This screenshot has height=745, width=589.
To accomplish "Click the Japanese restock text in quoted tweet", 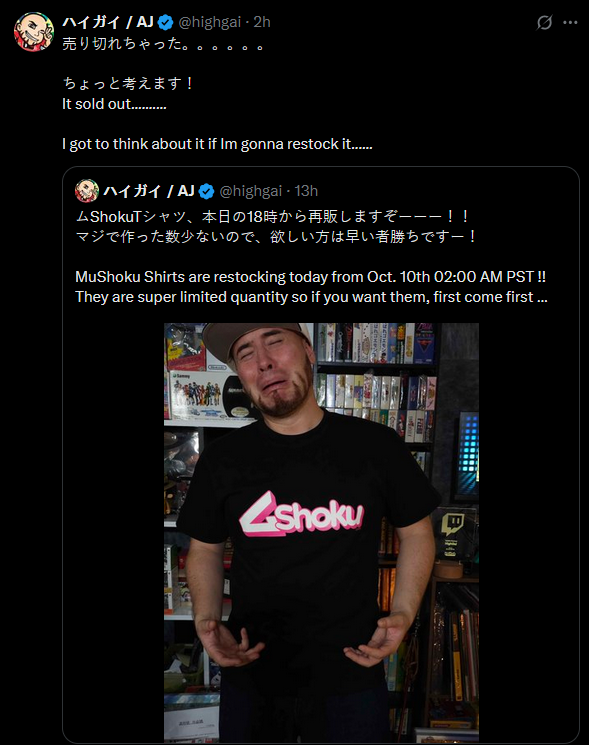I will (276, 226).
